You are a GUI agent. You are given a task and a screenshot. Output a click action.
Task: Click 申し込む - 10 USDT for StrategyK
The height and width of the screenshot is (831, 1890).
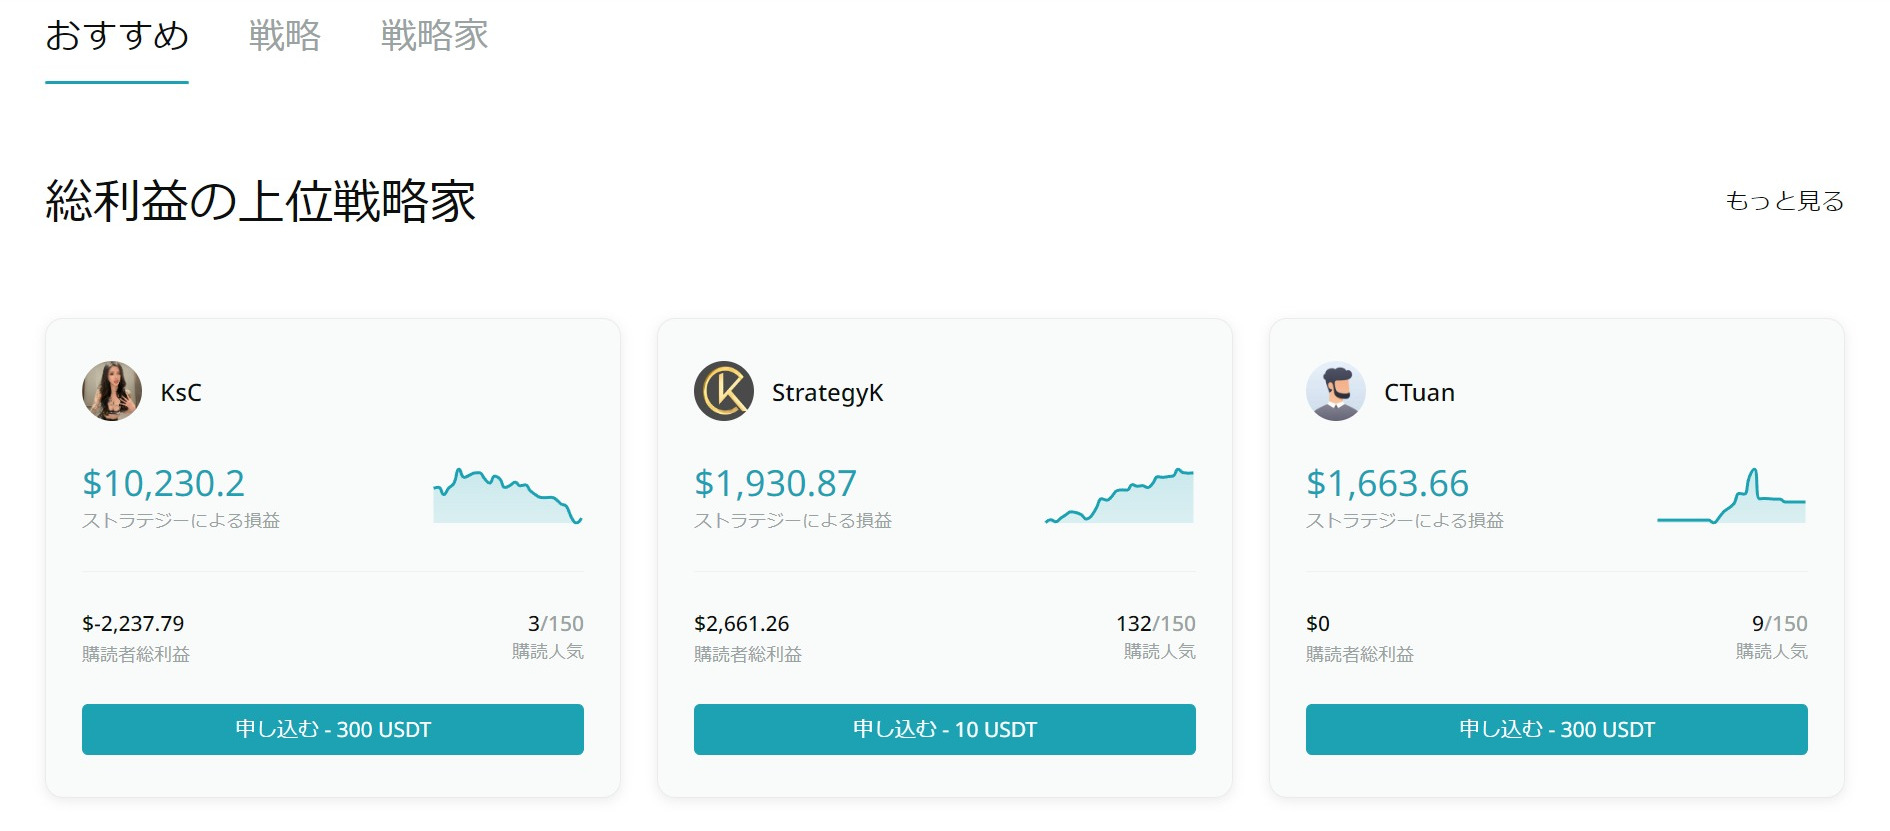point(944,729)
